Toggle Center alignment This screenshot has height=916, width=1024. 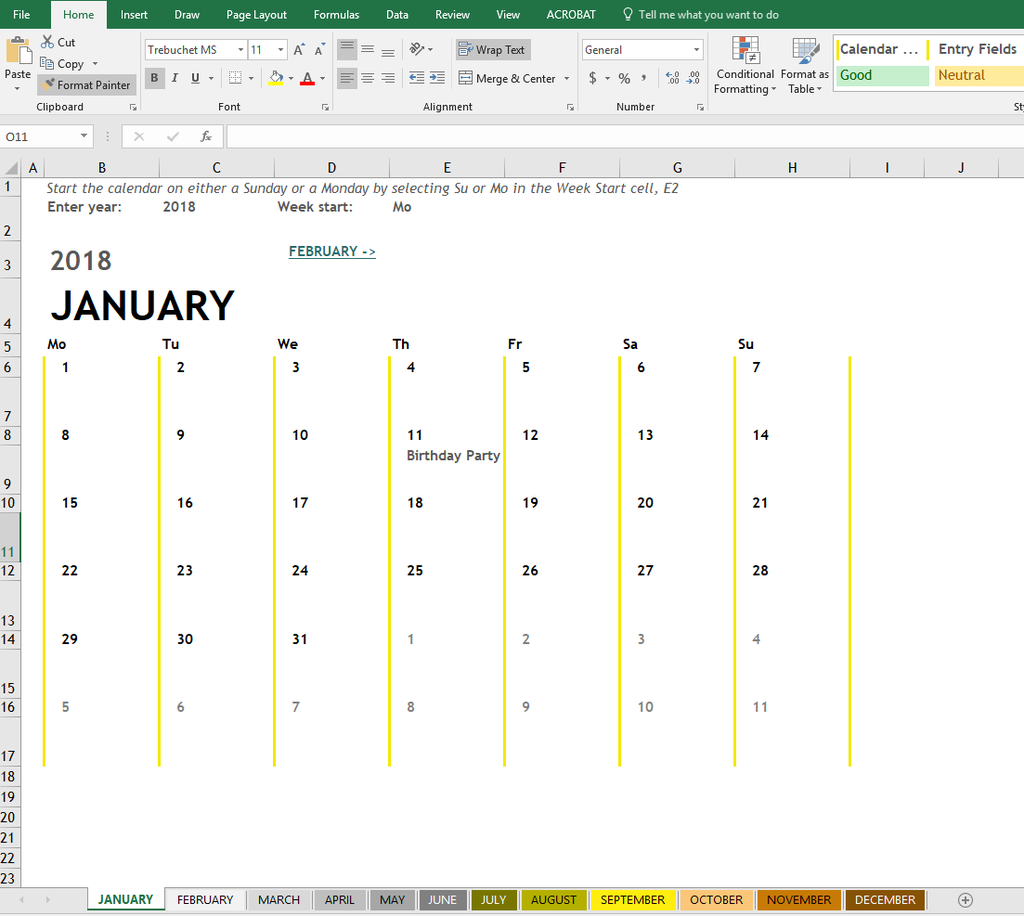(x=367, y=77)
